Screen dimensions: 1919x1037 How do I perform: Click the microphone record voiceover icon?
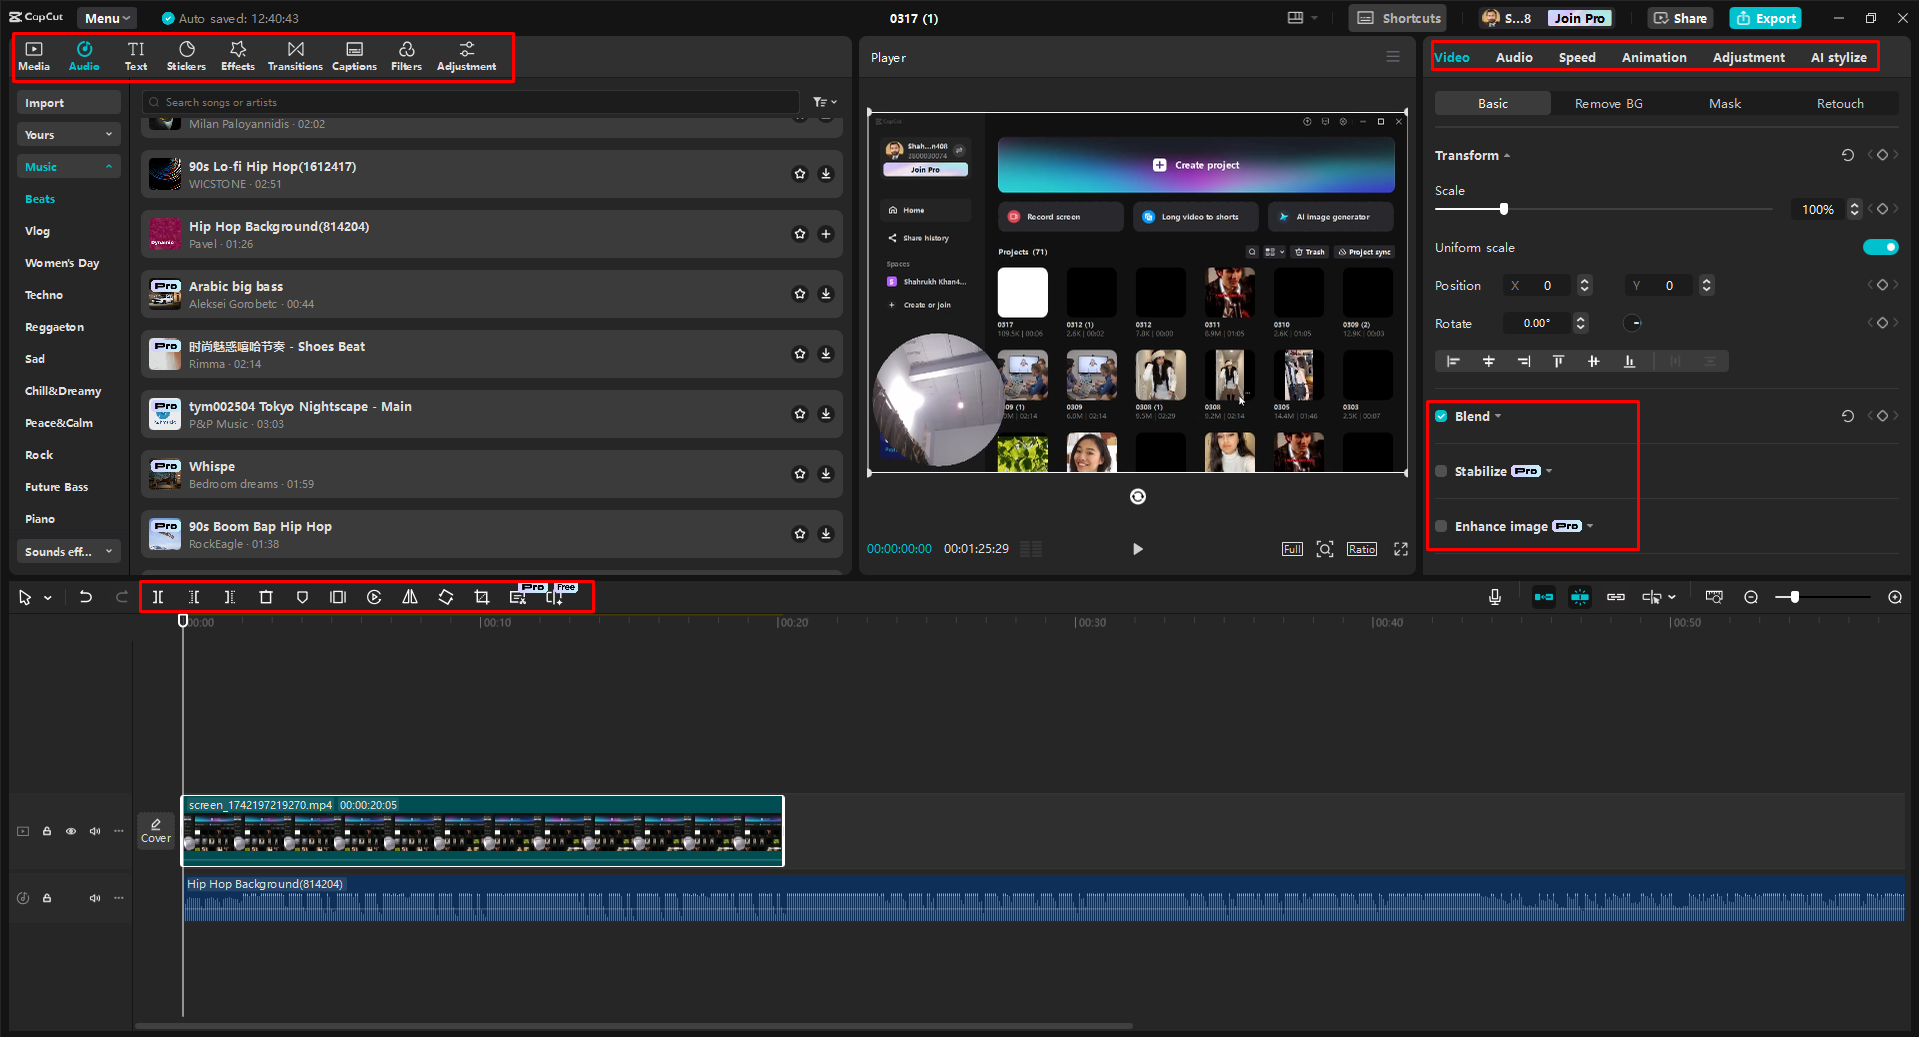point(1494,597)
